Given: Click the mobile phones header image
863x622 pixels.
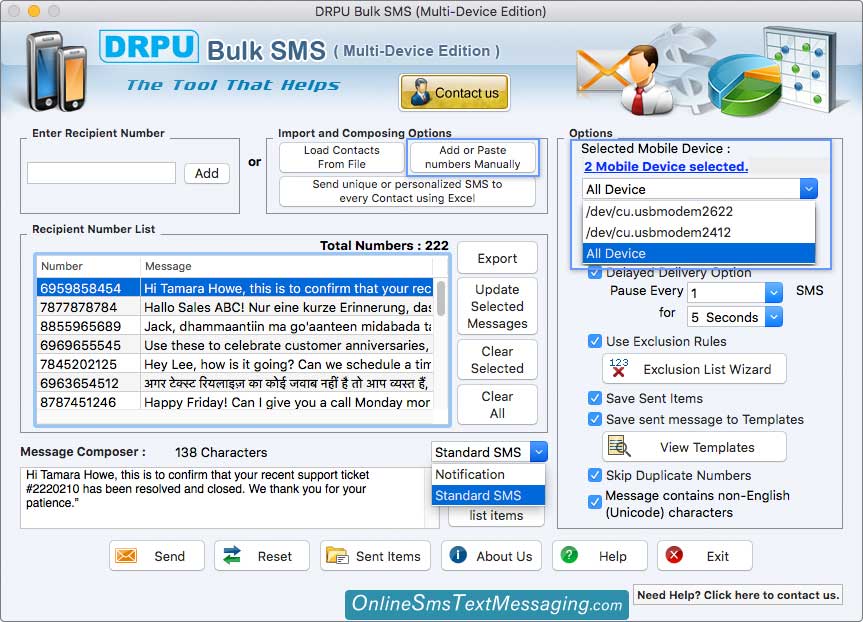Looking at the screenshot, I should 57,72.
